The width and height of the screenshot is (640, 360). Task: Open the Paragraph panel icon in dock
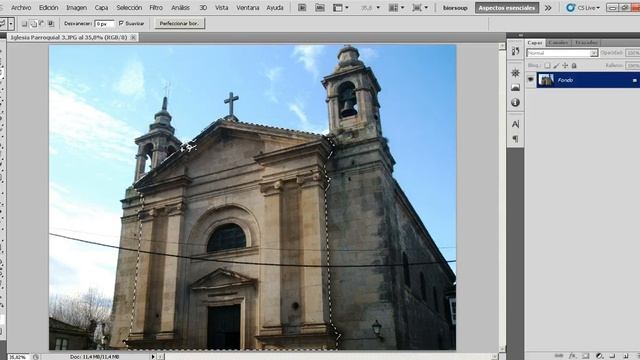(515, 139)
